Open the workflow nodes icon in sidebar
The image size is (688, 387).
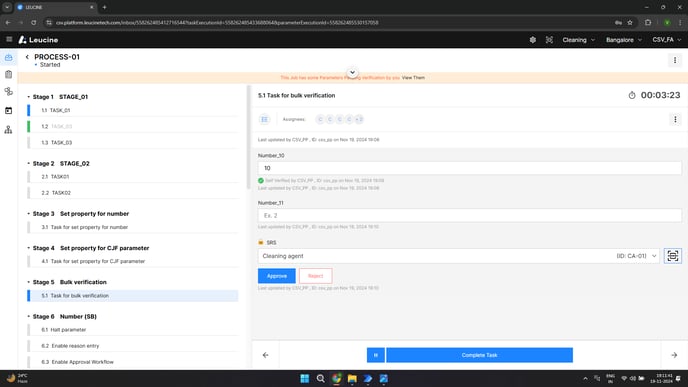pos(8,91)
